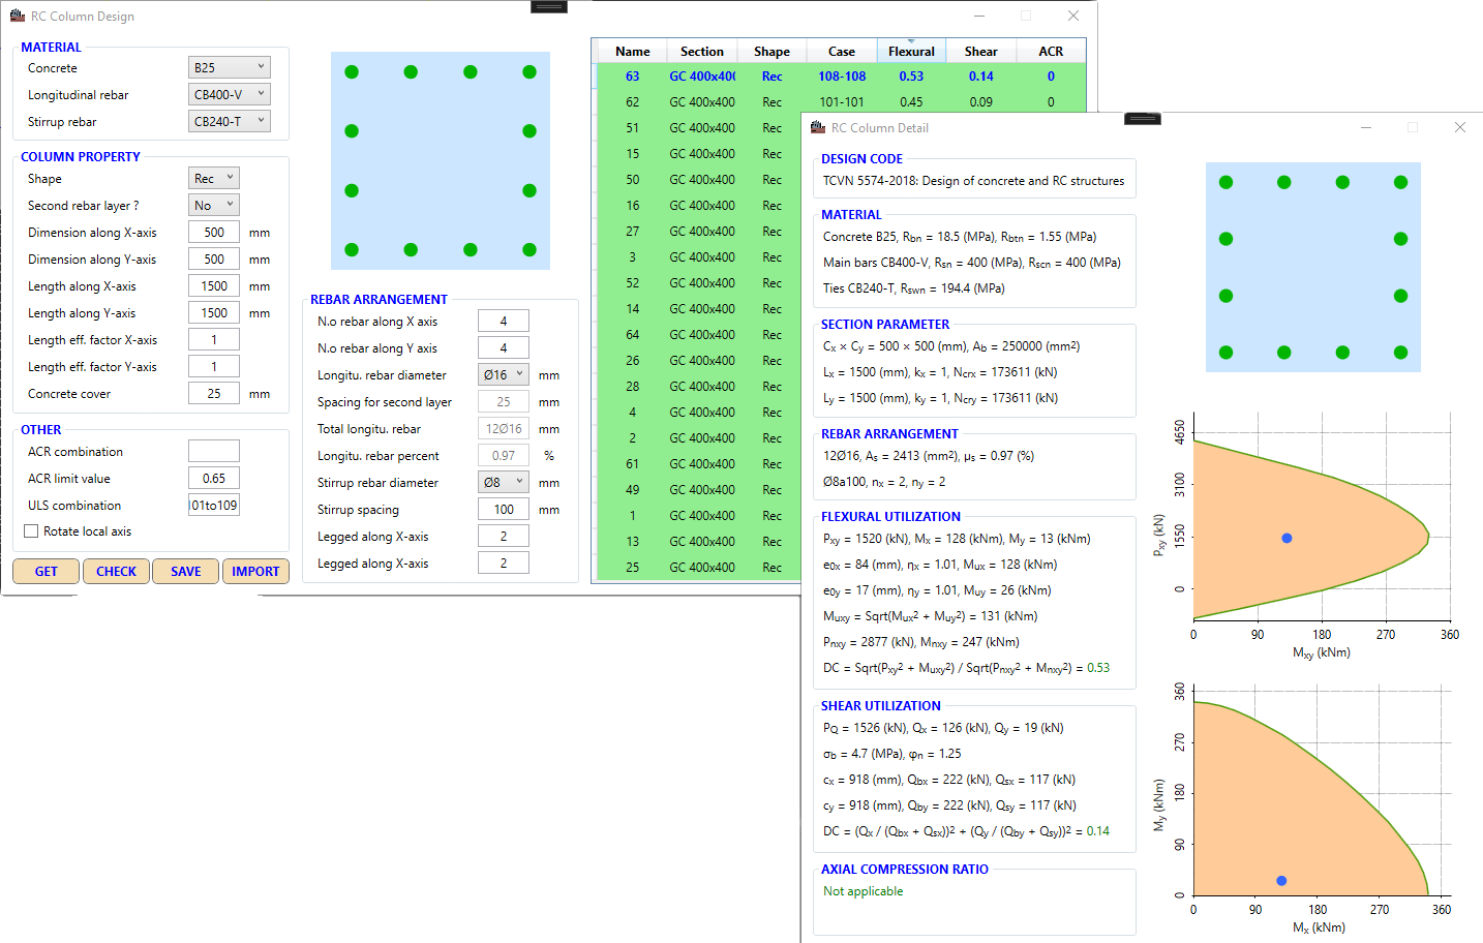Select column row 63 in the table
1483x943 pixels.
(x=841, y=76)
